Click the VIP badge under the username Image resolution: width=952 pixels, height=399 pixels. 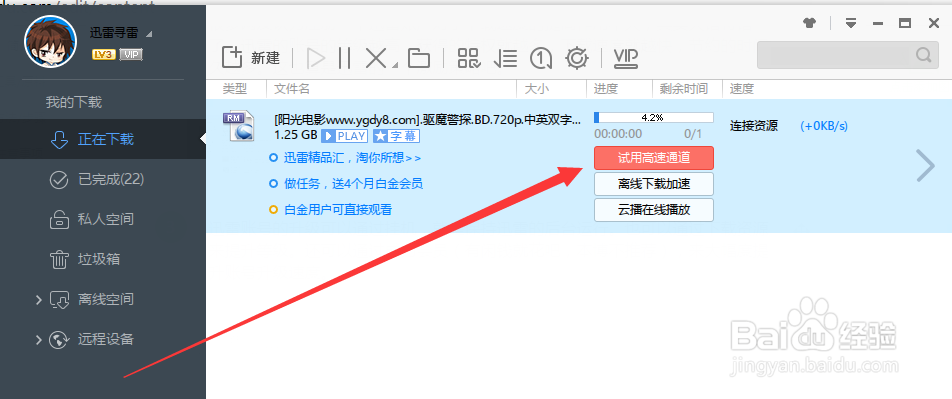(x=131, y=55)
